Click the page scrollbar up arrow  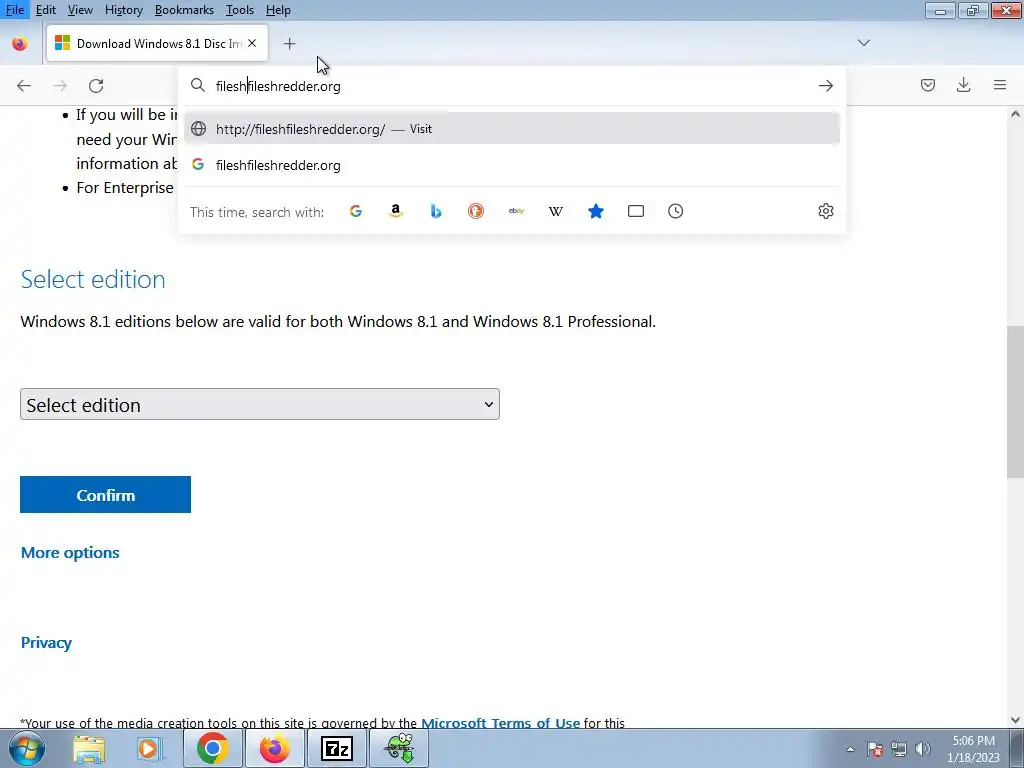click(x=1015, y=114)
